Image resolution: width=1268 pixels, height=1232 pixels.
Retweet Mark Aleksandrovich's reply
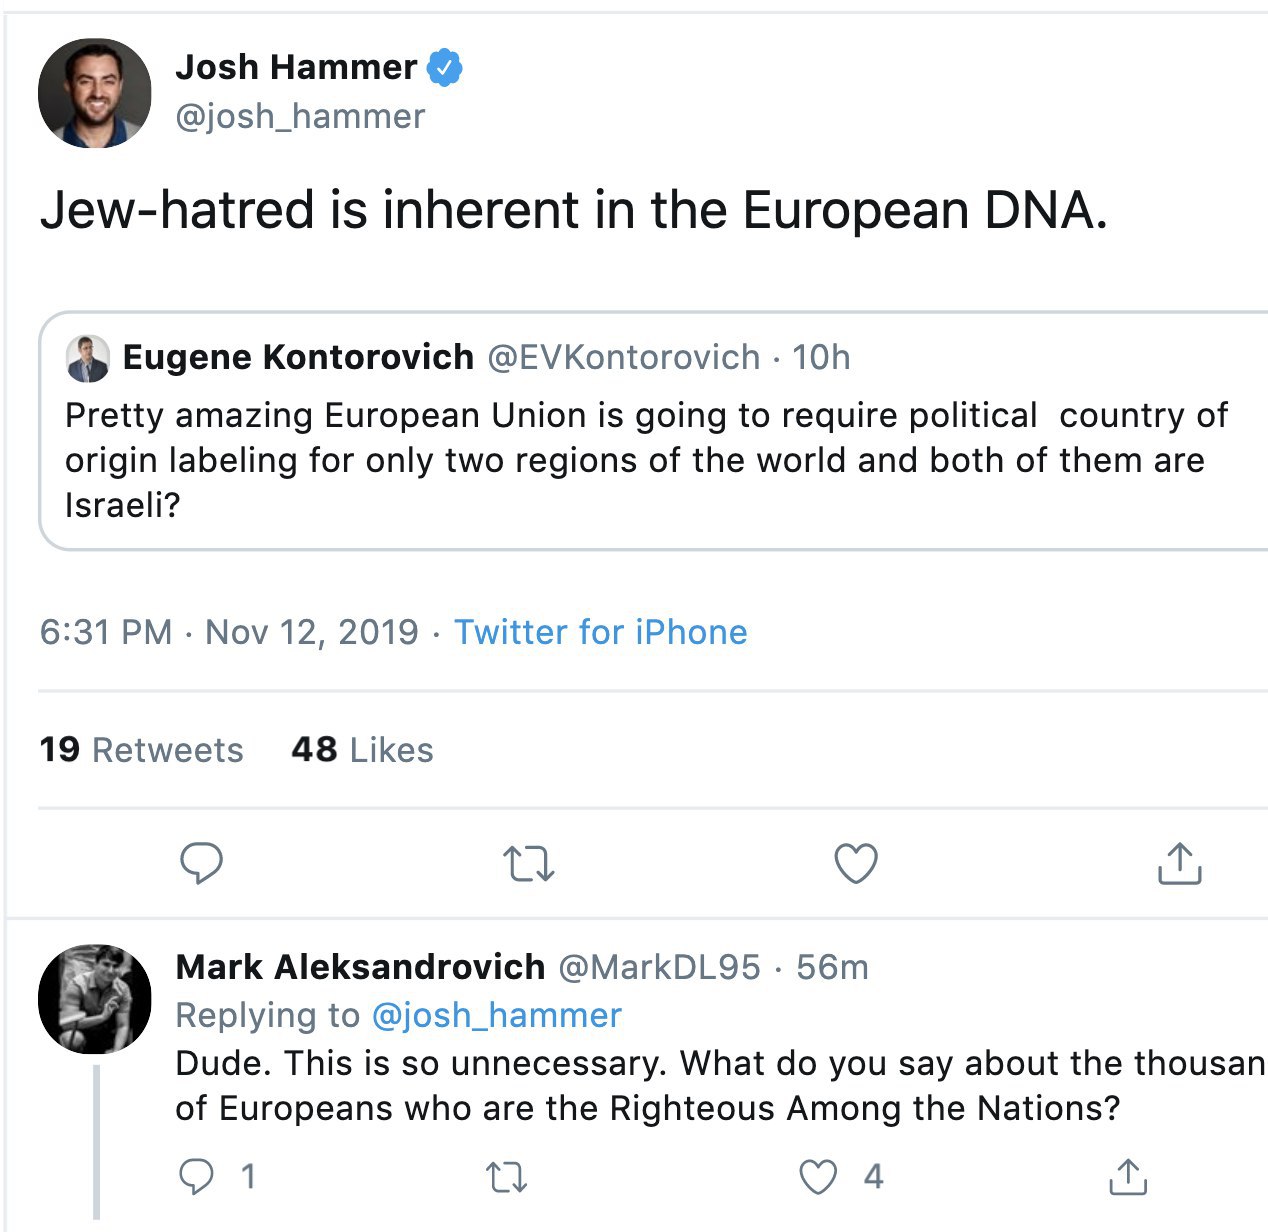point(506,1178)
